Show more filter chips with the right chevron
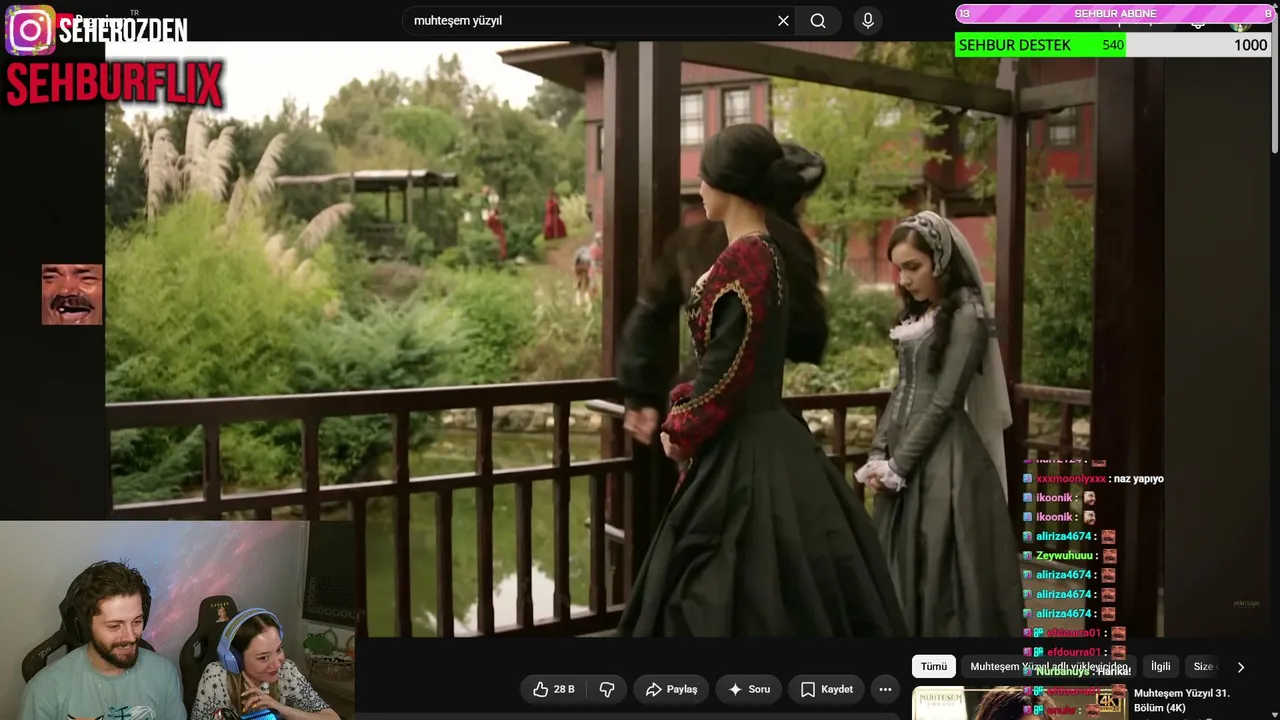This screenshot has height=720, width=1280. pyautogui.click(x=1241, y=667)
